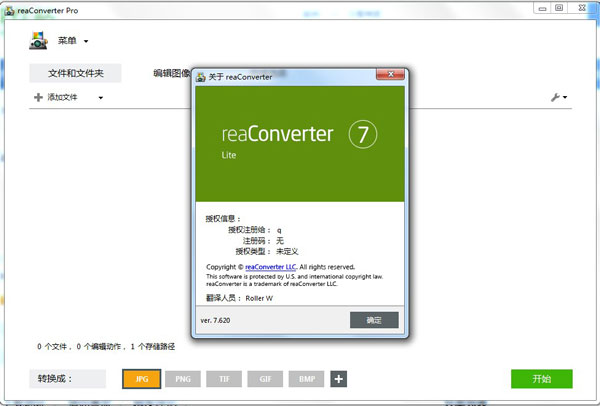600x406 pixels.
Task: Start conversion with 开始 button
Action: click(542, 379)
